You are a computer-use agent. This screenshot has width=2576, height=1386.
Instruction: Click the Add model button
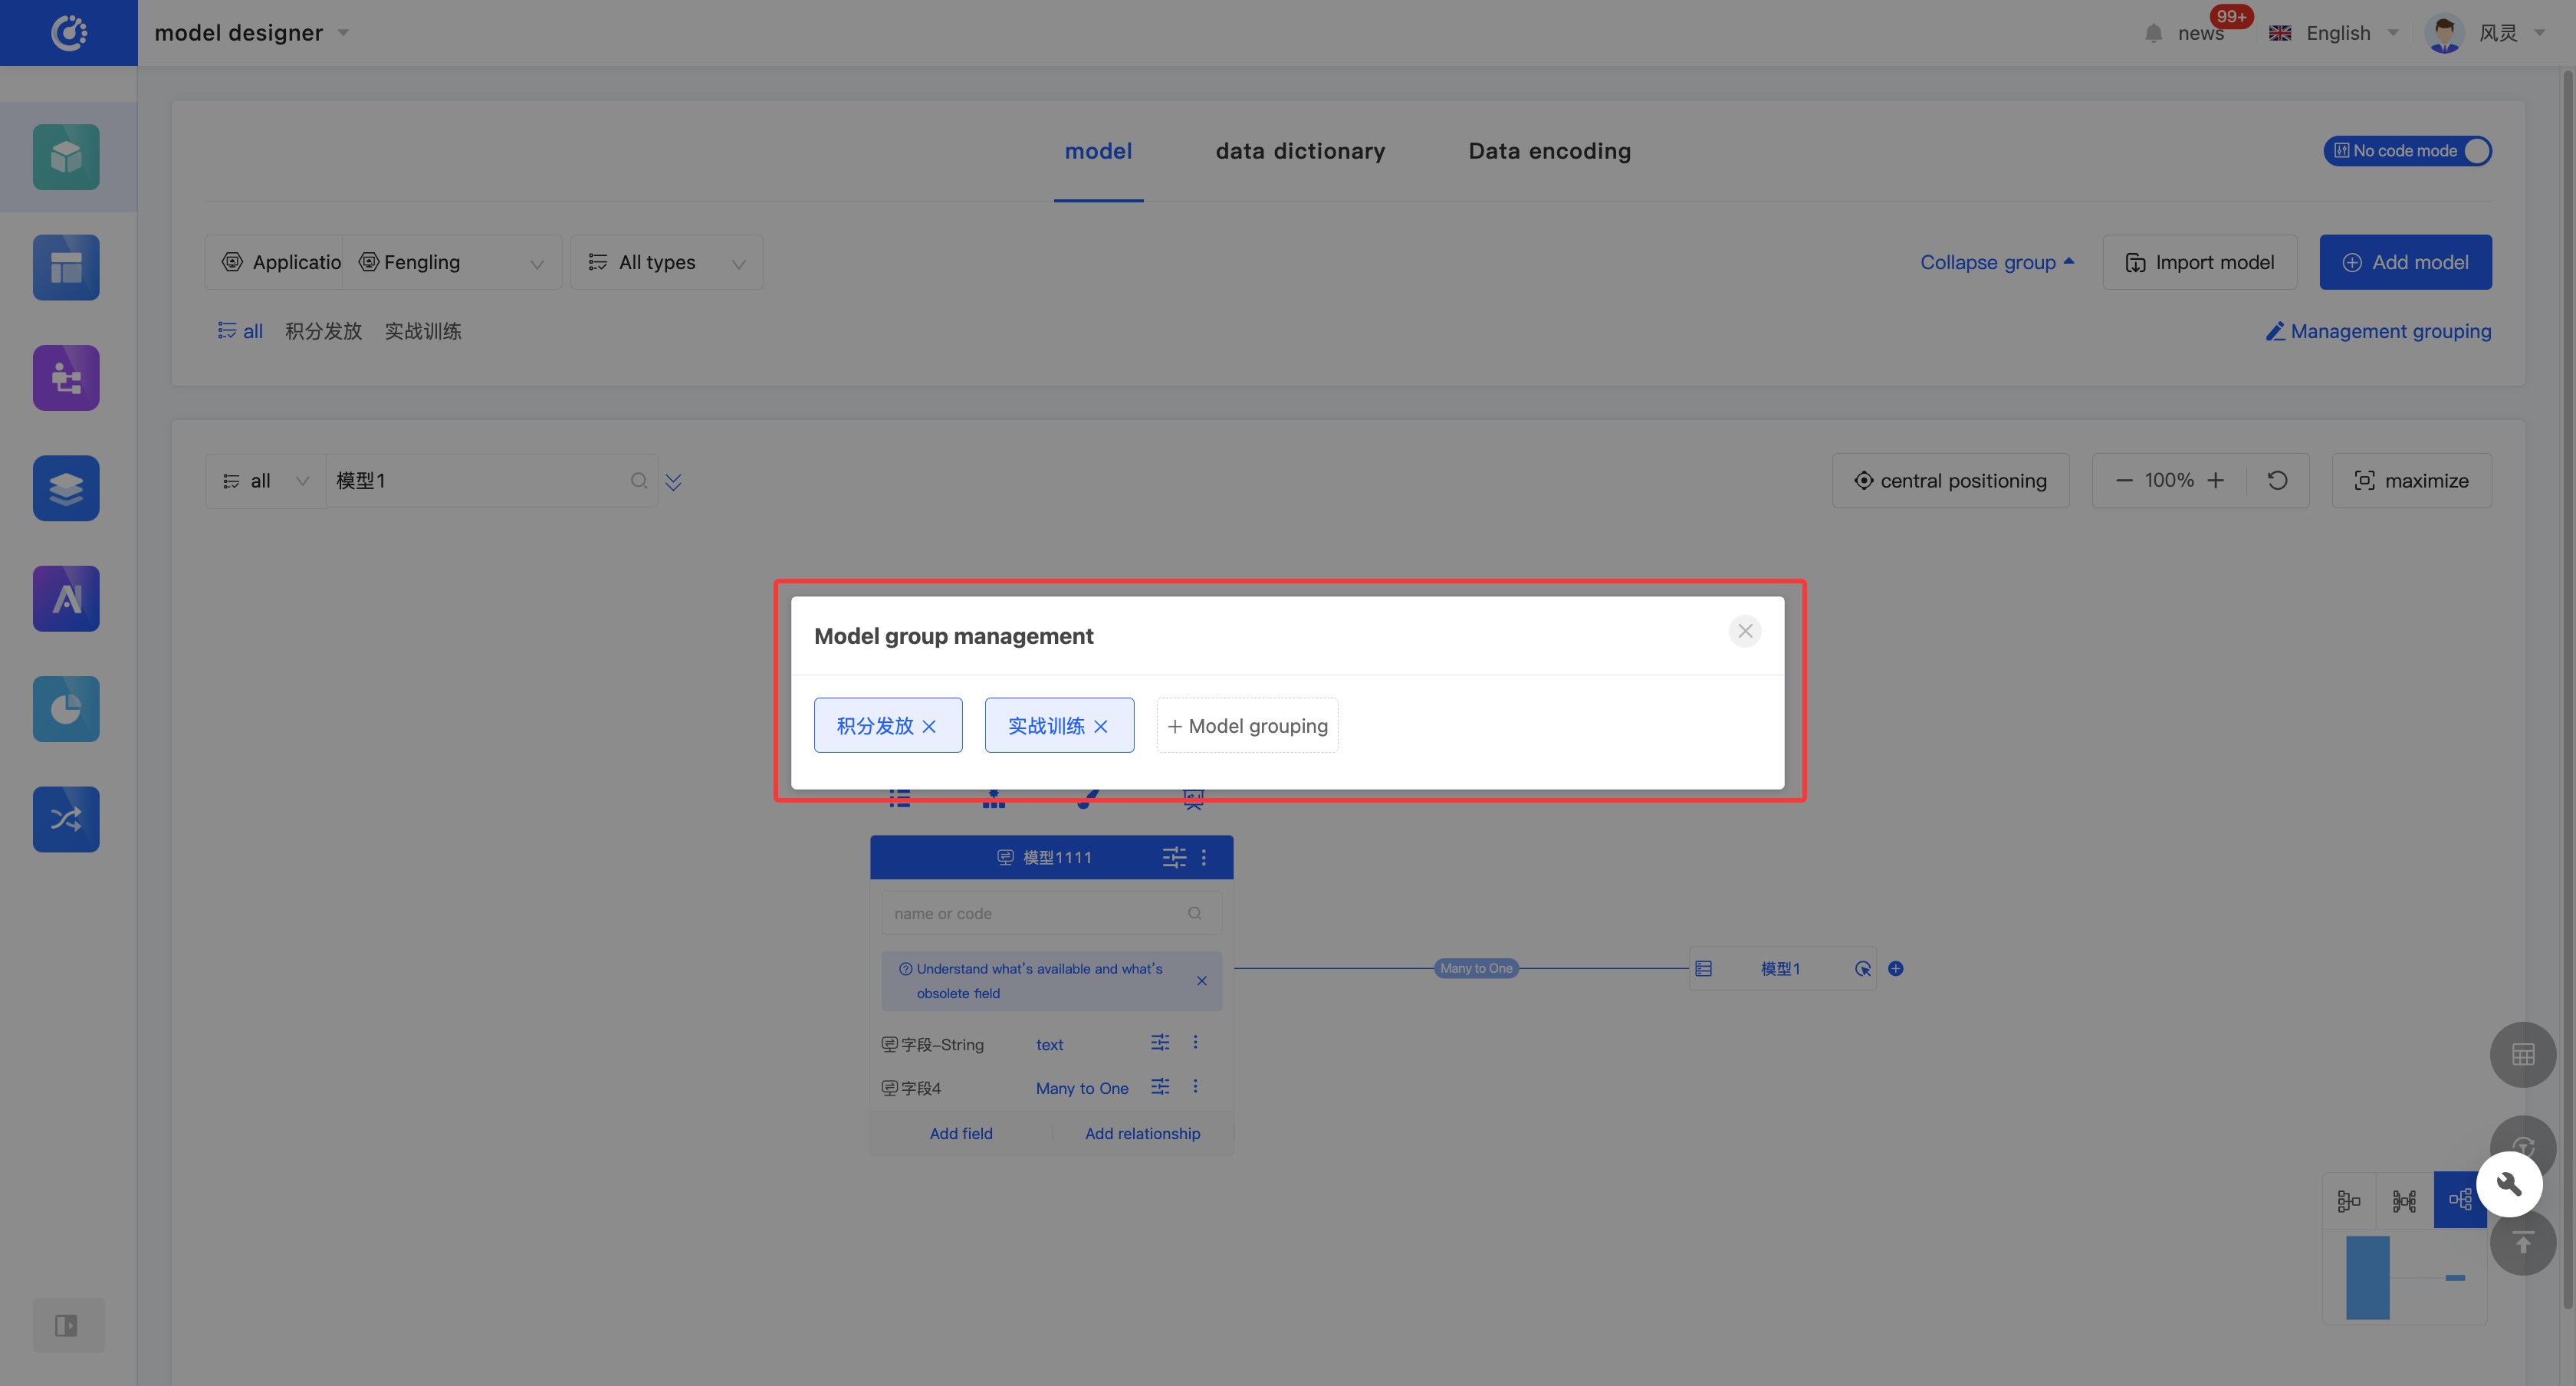(x=2404, y=263)
